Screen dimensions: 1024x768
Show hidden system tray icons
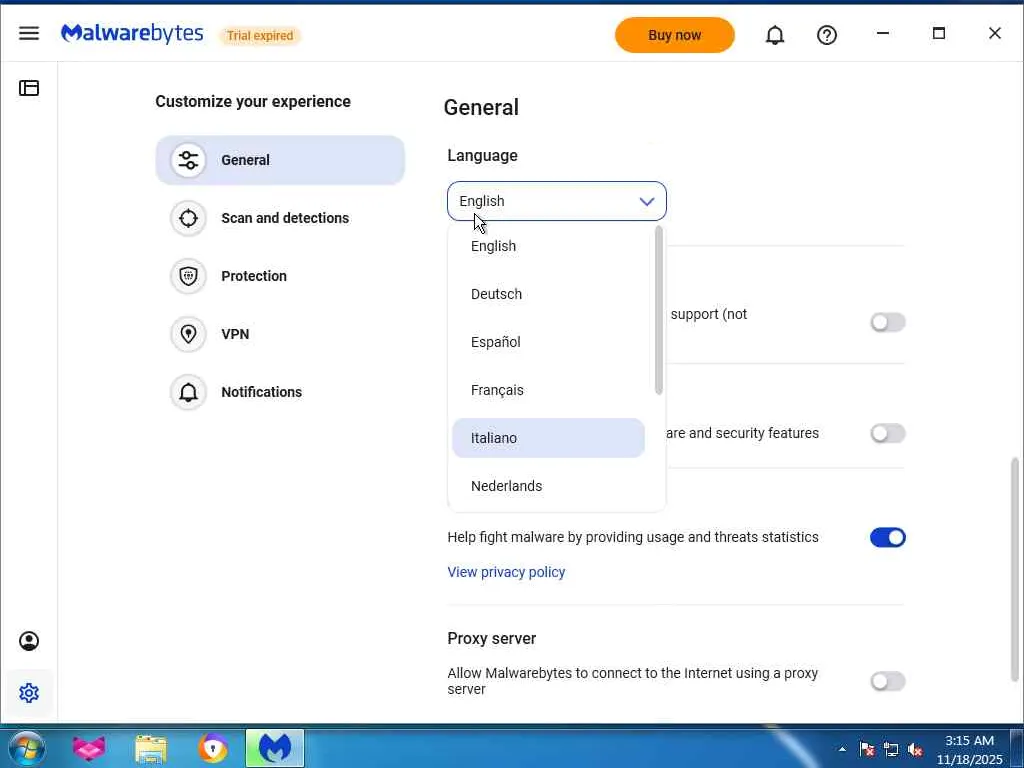coord(842,749)
